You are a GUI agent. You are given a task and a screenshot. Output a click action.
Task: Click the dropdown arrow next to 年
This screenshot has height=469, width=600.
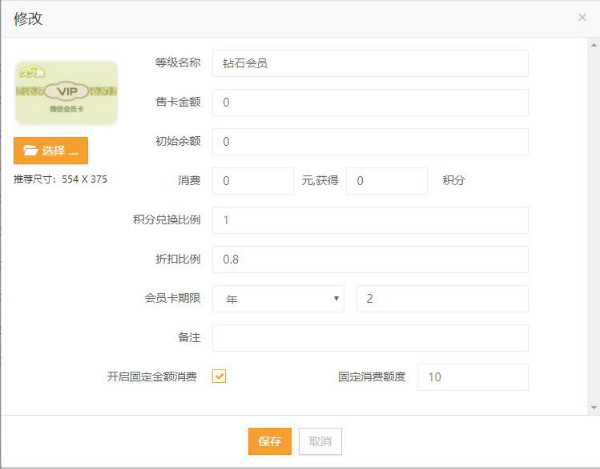click(335, 299)
